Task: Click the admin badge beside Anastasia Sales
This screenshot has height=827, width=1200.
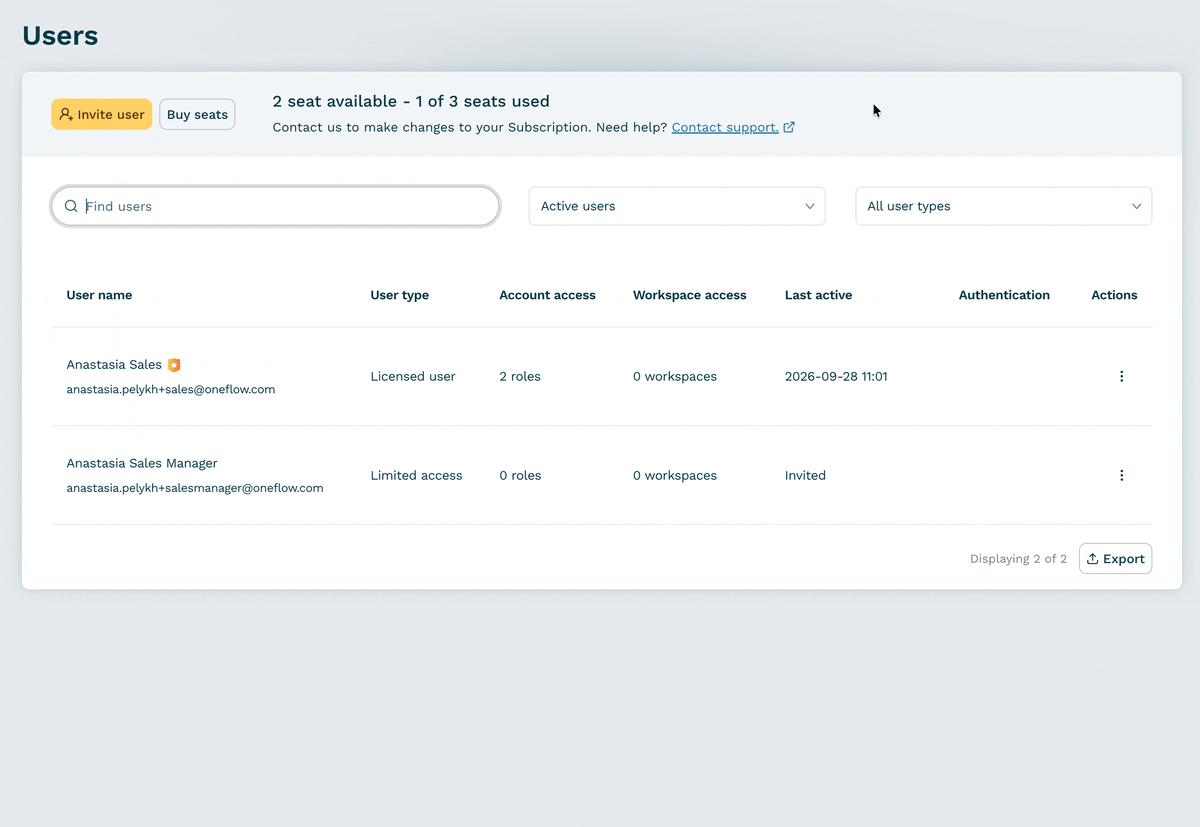Action: pyautogui.click(x=174, y=365)
